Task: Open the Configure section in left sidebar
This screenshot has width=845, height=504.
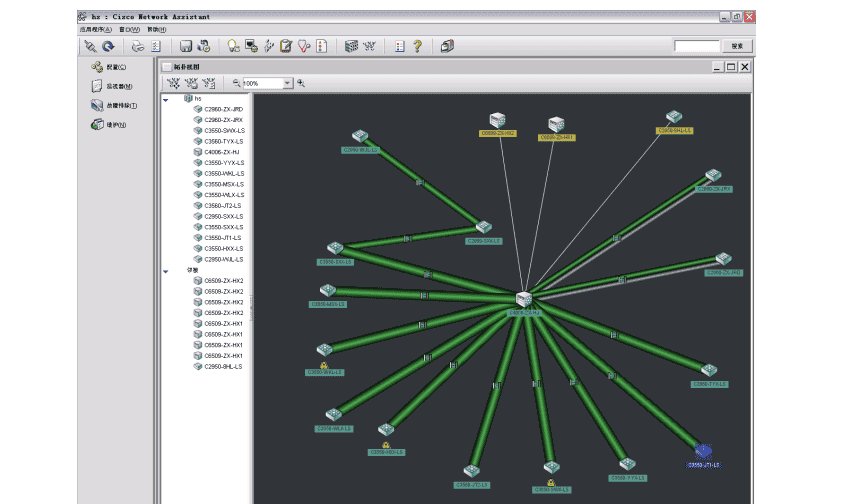Action: (x=108, y=67)
